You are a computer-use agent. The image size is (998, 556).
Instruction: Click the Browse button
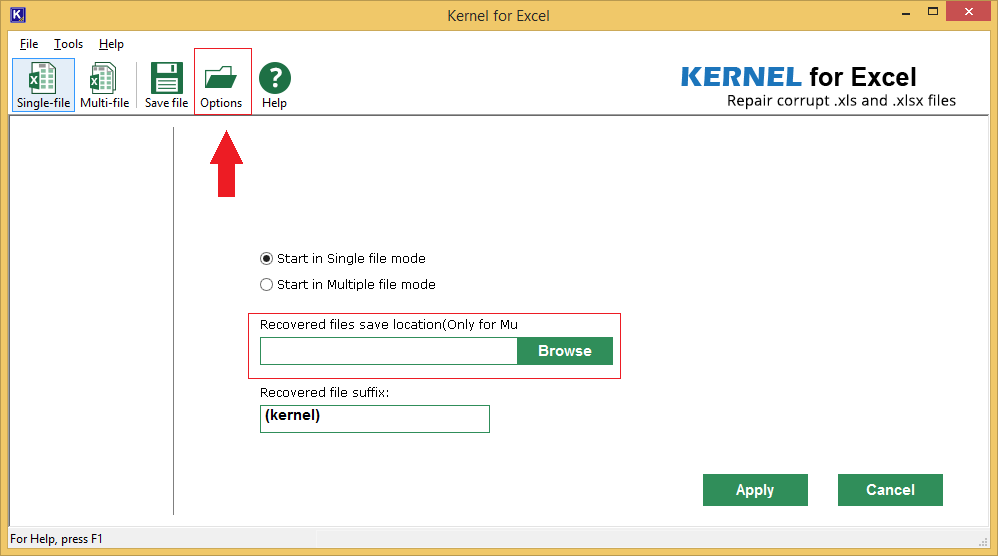565,351
